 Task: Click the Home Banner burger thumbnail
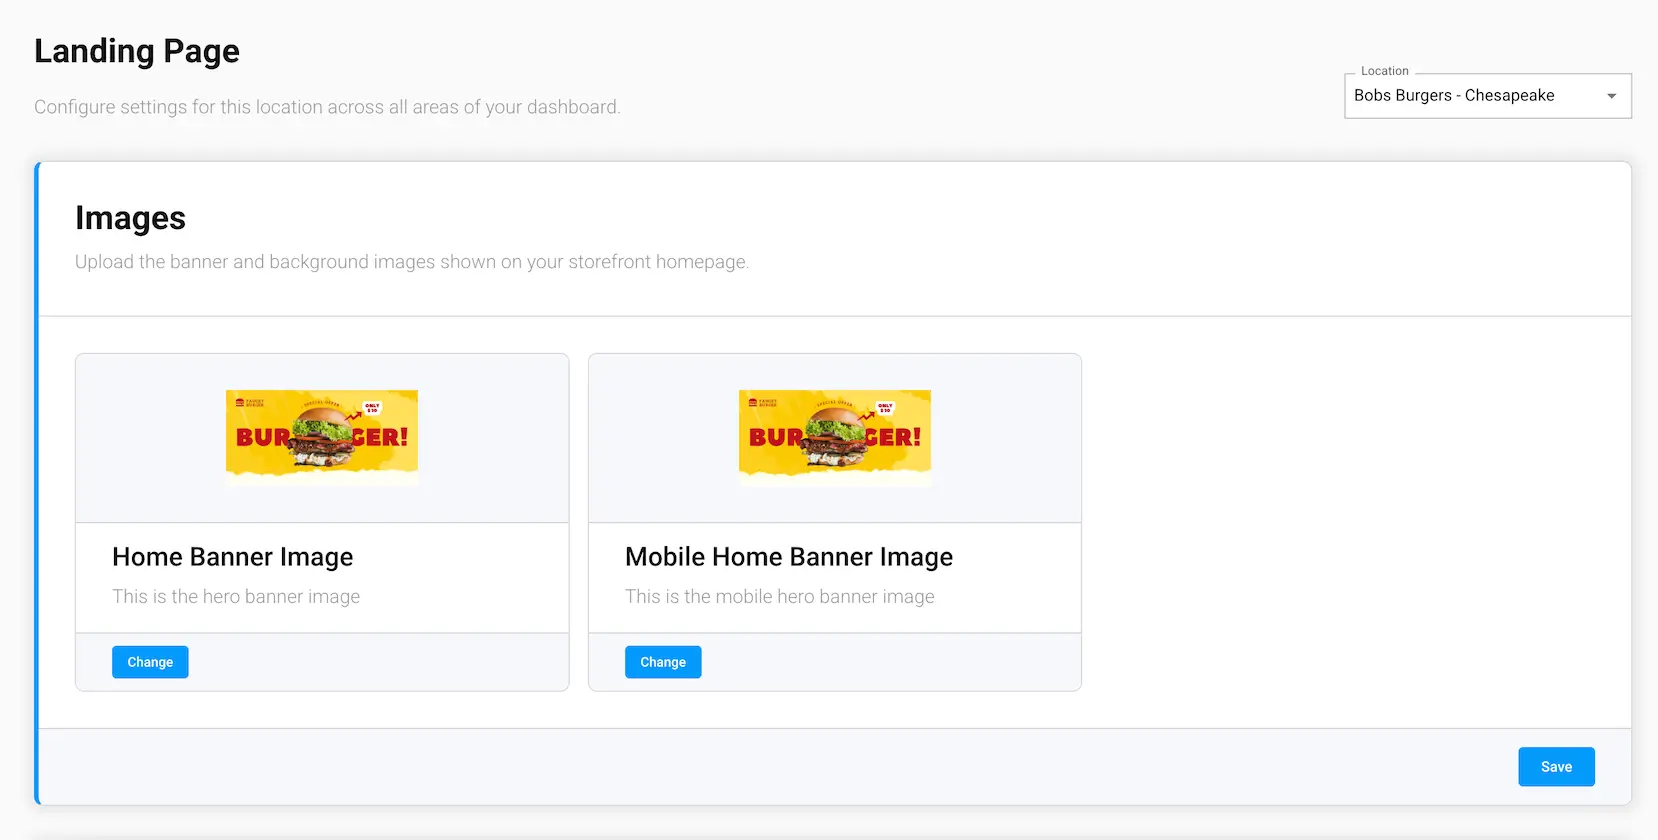pos(322,438)
